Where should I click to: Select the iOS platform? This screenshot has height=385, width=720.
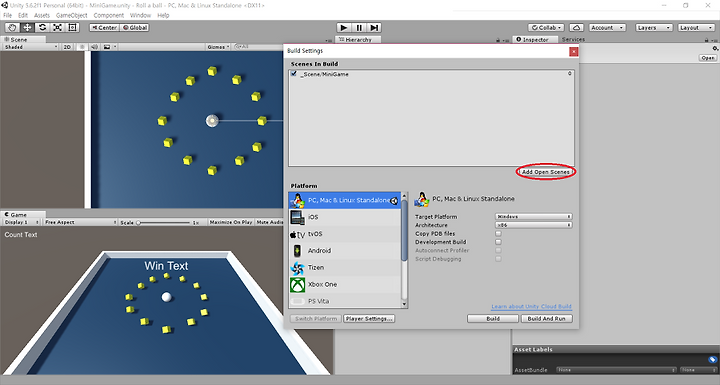point(345,217)
